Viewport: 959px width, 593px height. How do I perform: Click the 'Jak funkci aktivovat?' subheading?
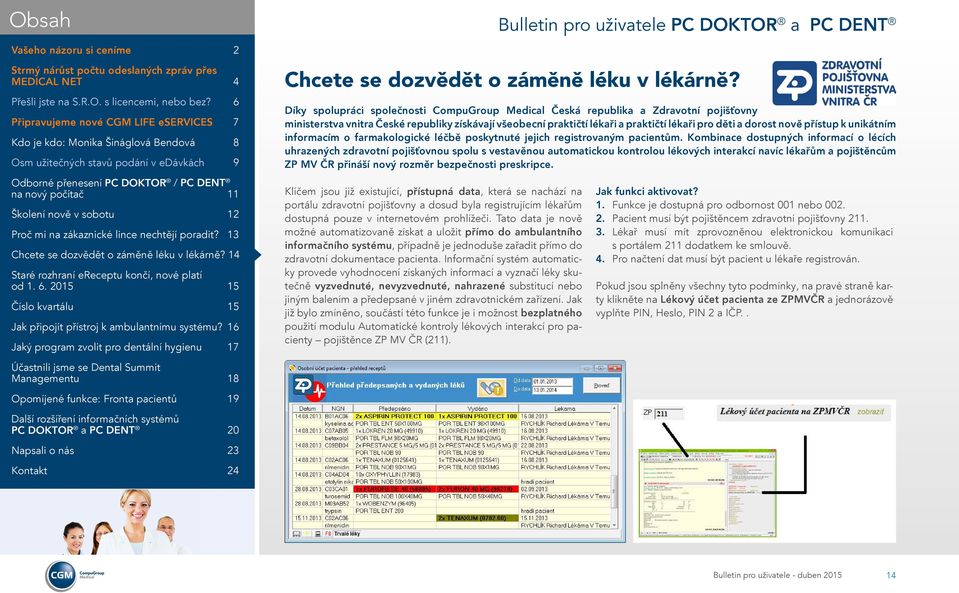click(646, 191)
